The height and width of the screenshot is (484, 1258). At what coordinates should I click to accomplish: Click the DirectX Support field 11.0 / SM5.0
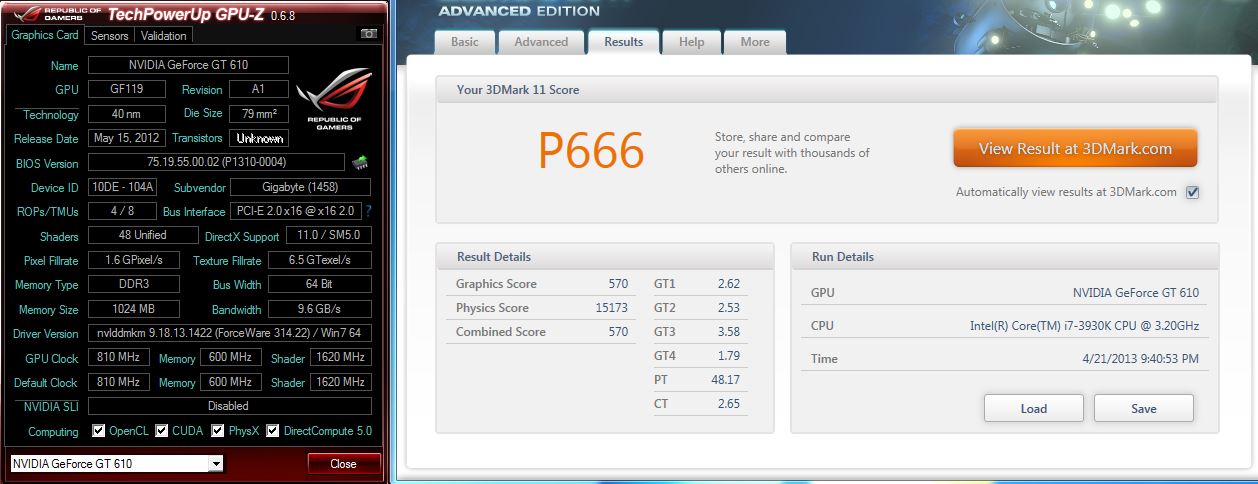(329, 235)
